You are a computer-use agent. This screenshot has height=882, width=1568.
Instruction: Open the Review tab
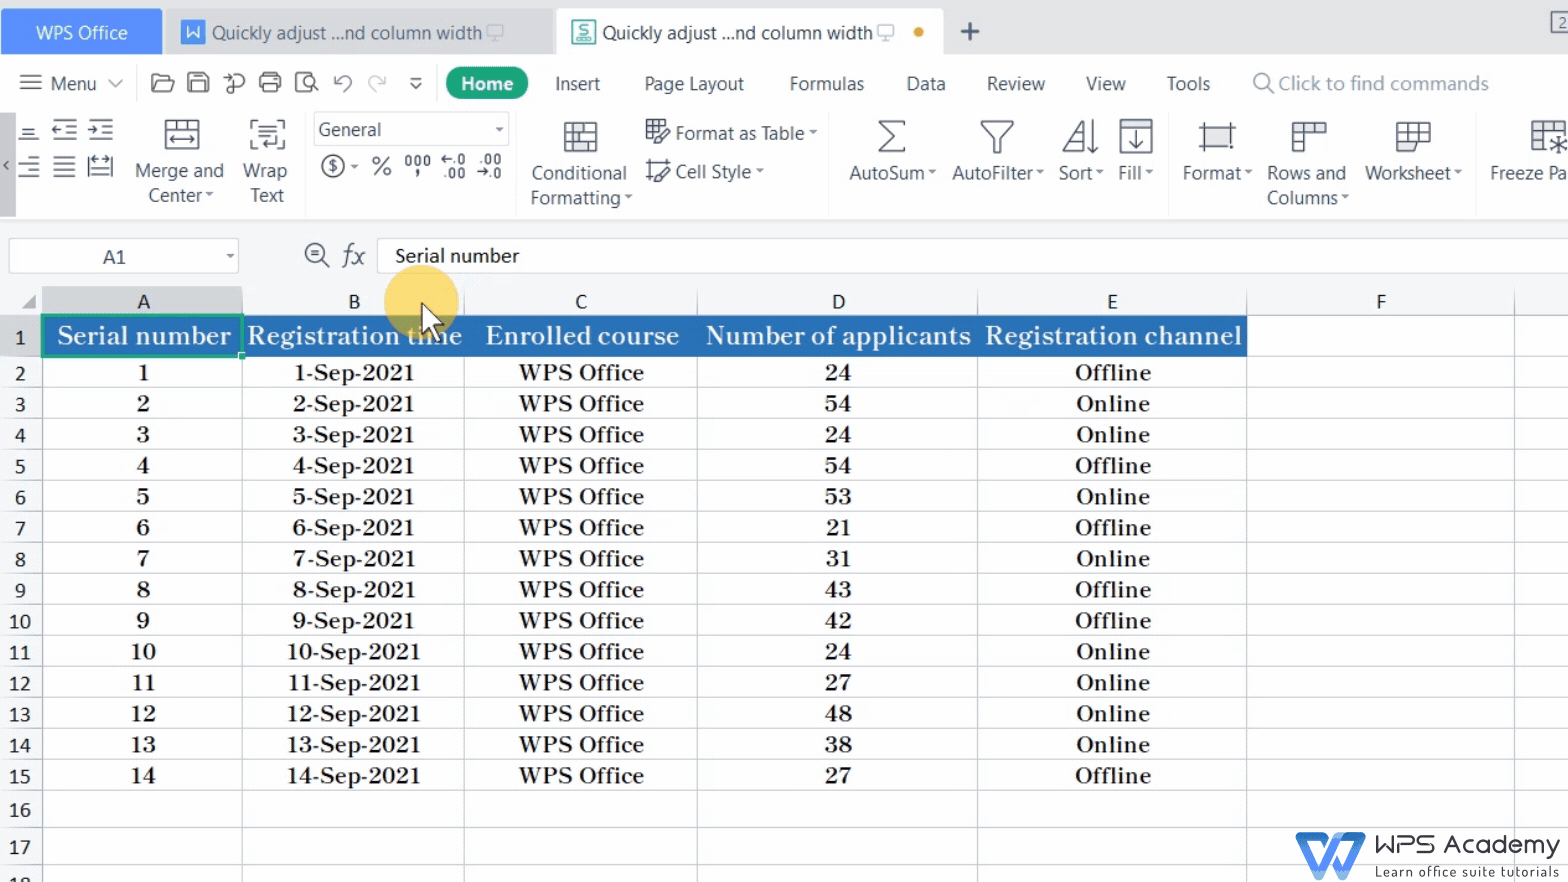point(1016,84)
